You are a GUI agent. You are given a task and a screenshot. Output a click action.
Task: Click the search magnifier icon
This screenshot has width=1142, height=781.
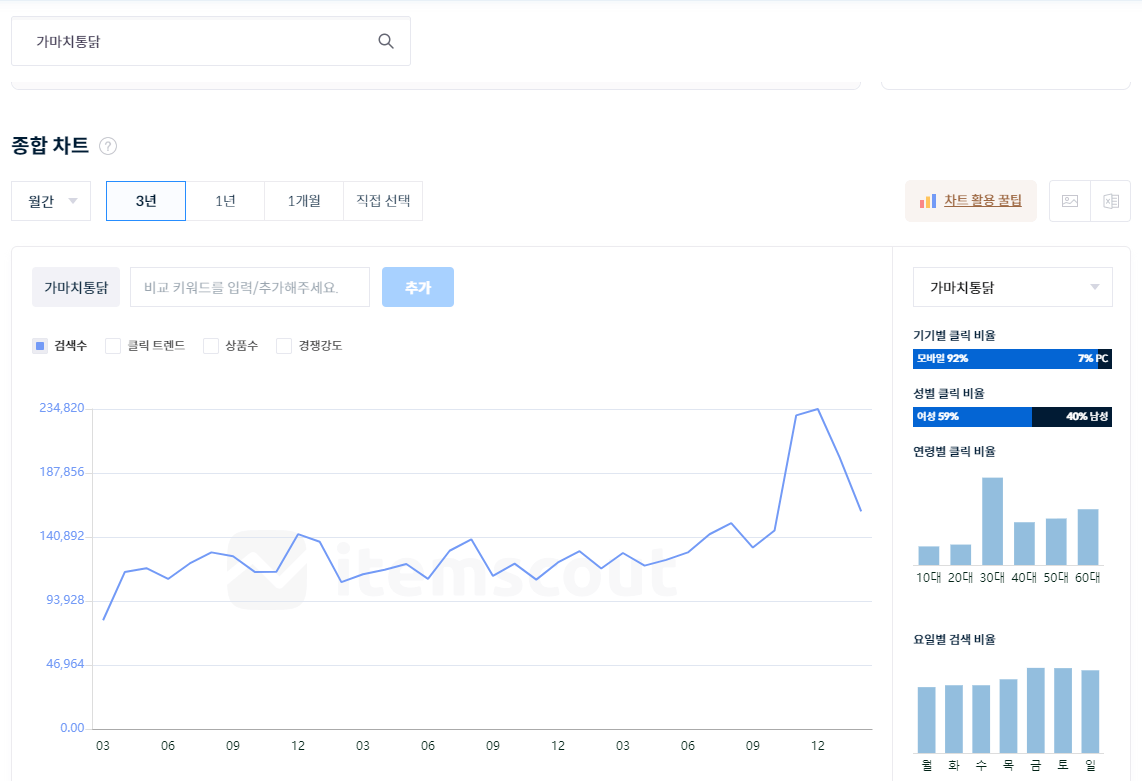386,42
